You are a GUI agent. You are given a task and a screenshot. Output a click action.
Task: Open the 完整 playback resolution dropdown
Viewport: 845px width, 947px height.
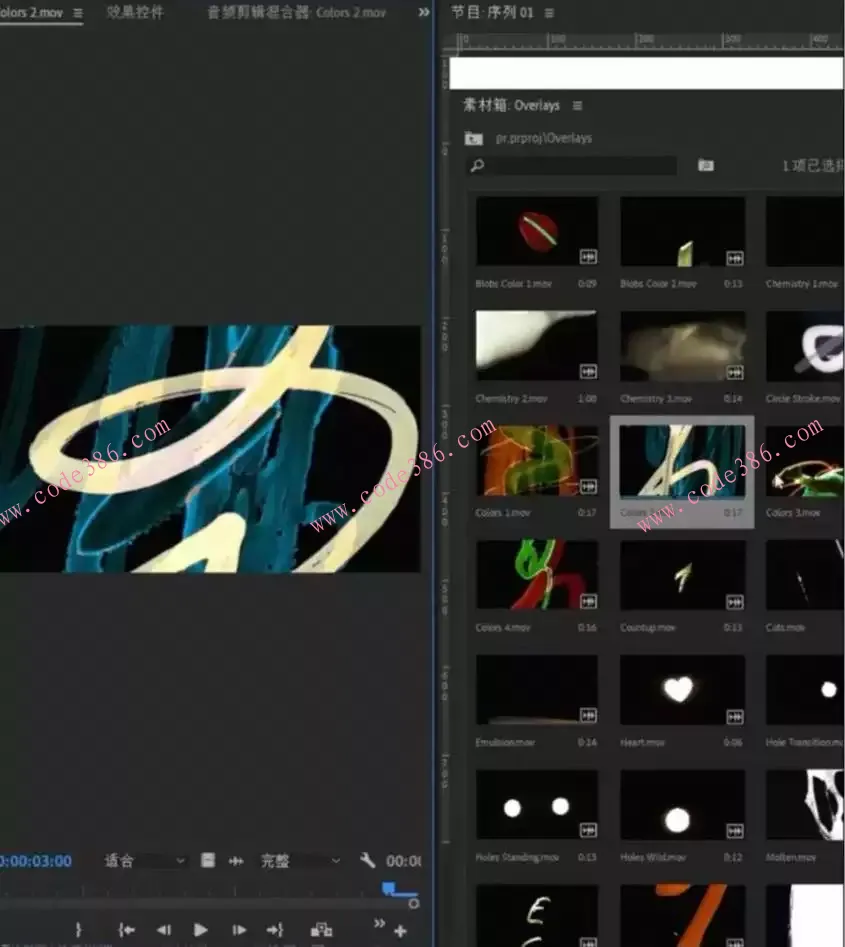tap(300, 861)
